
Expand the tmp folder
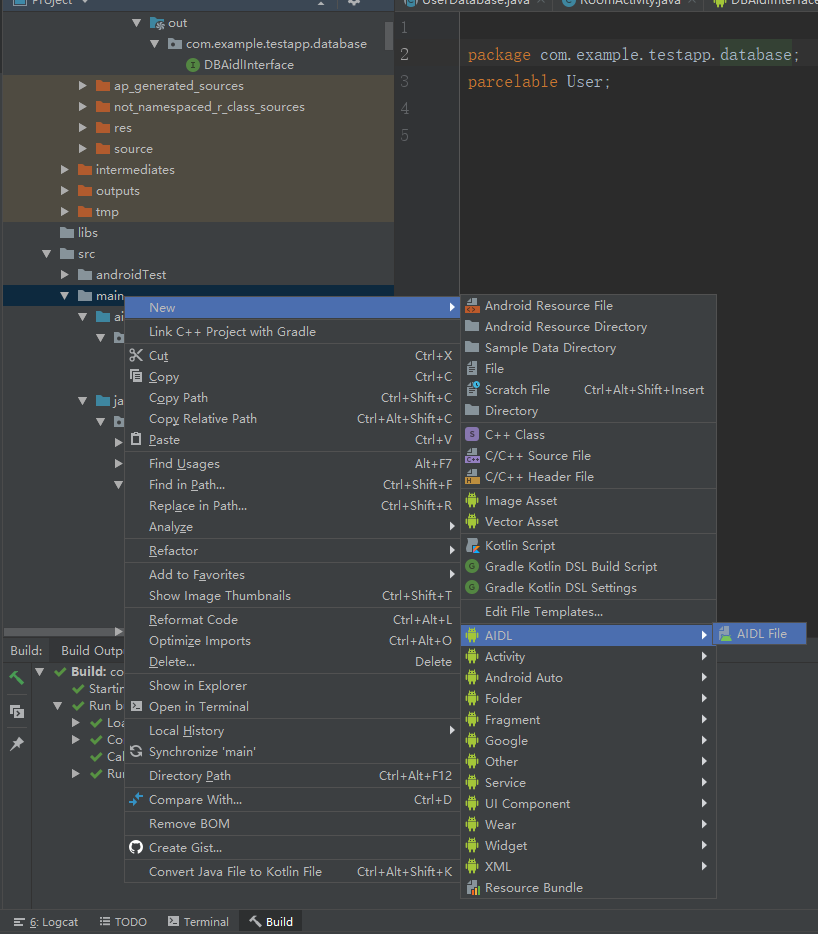coord(65,211)
